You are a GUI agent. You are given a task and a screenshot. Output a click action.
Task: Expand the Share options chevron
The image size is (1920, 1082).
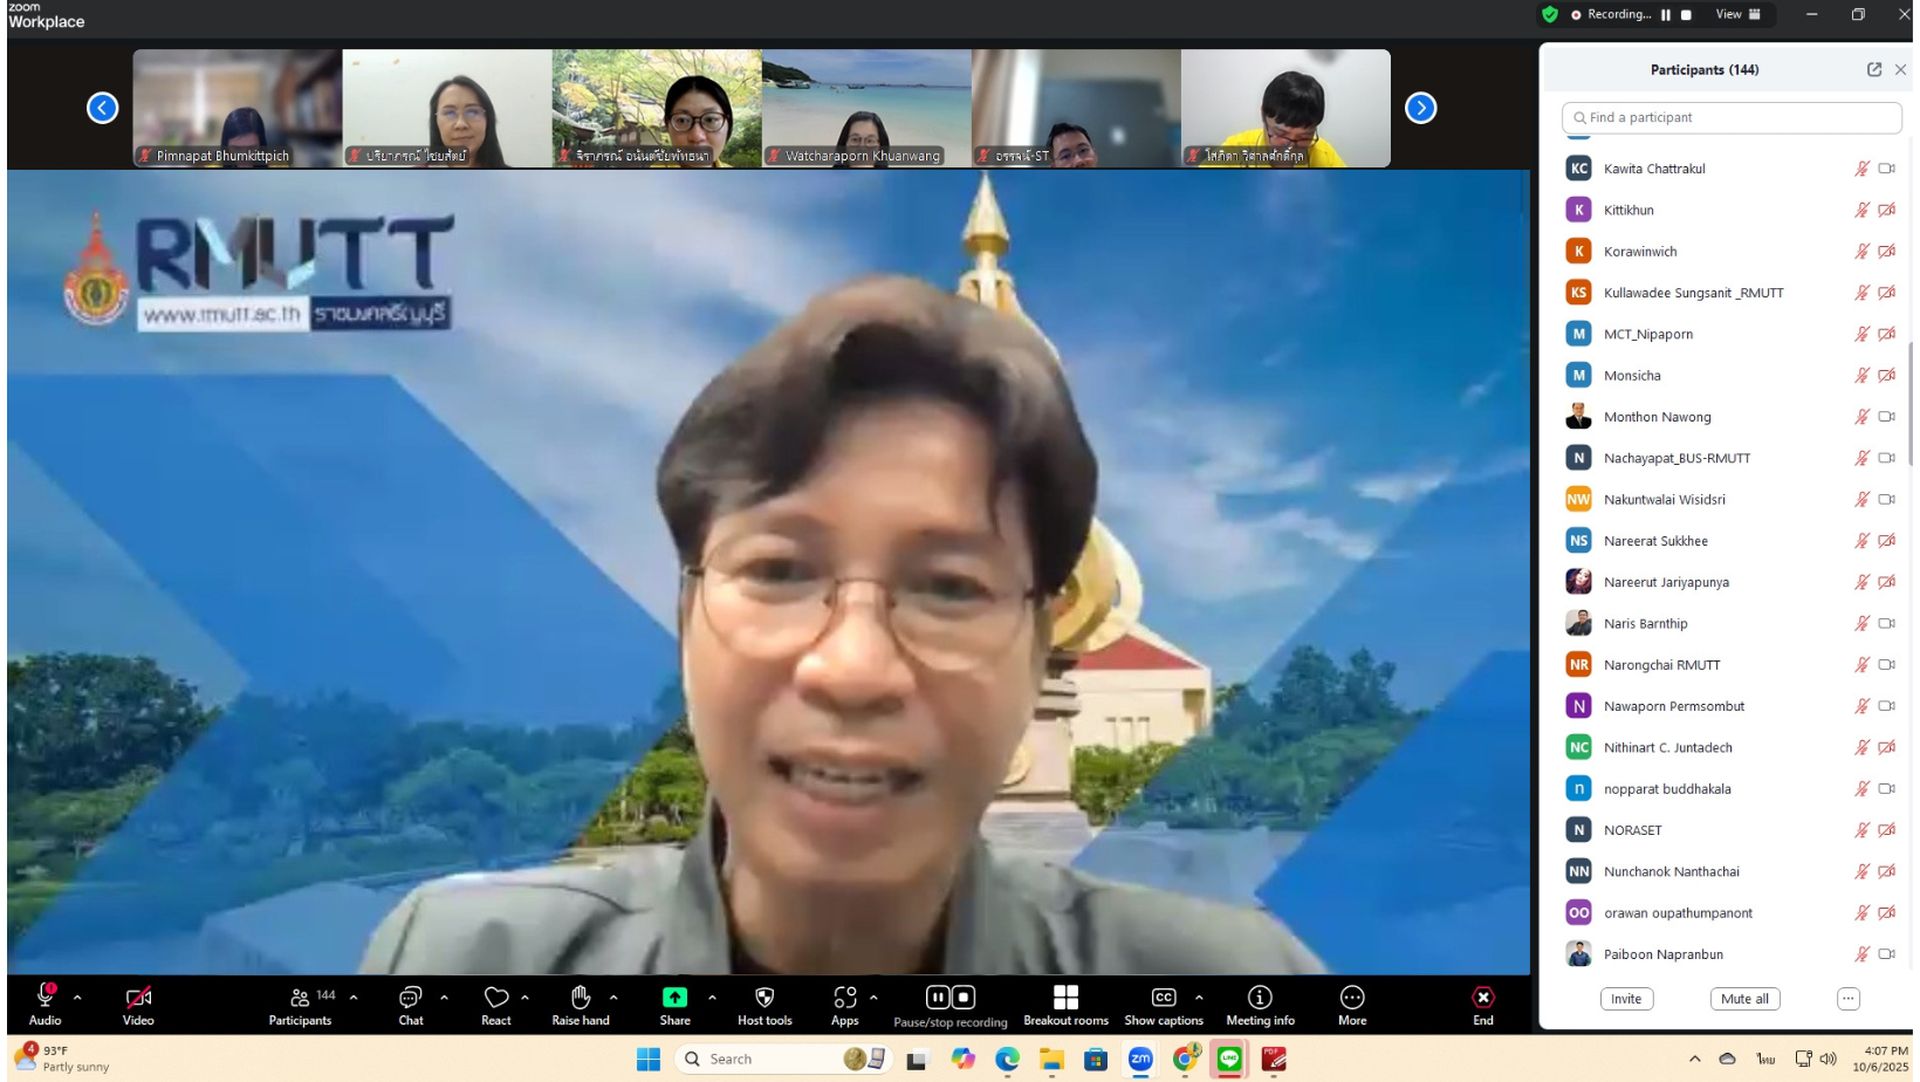point(712,998)
